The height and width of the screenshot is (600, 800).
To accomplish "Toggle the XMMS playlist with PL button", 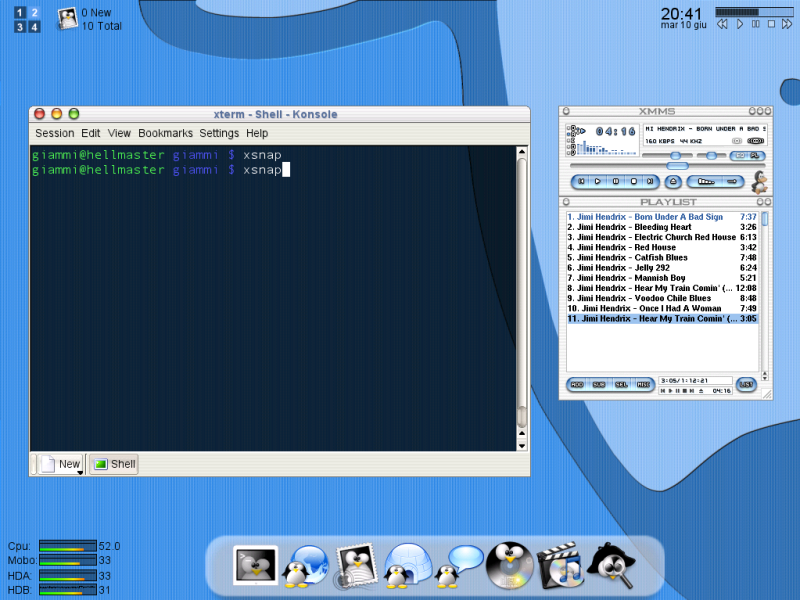I will click(756, 156).
